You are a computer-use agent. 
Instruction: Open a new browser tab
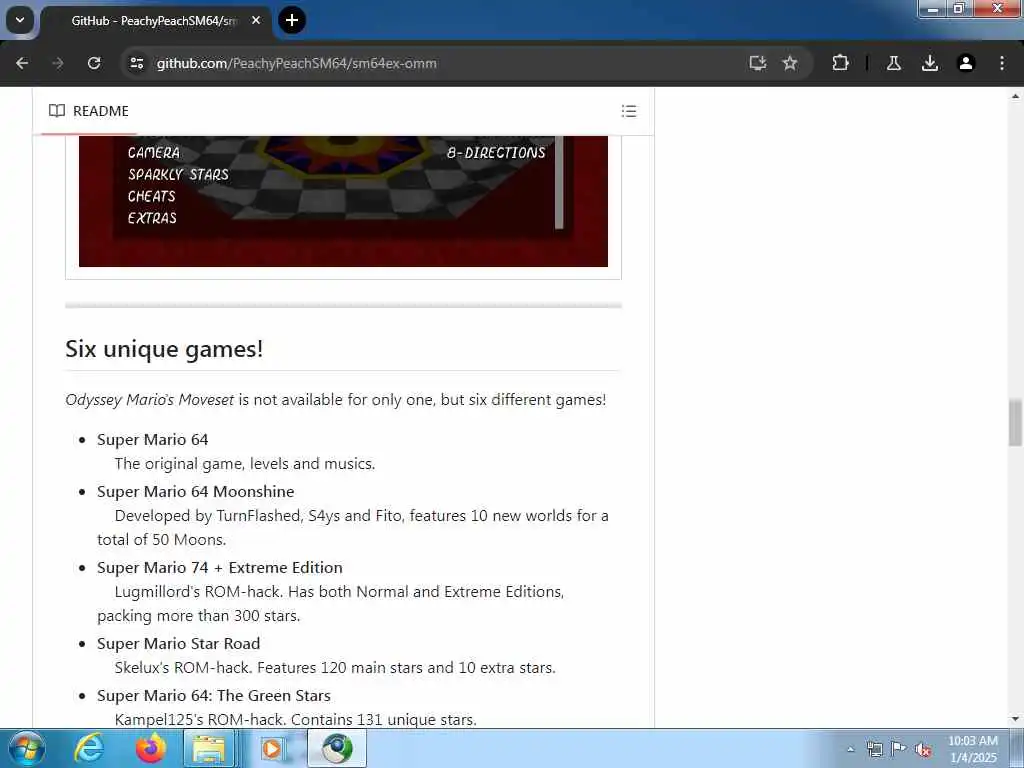[292, 20]
